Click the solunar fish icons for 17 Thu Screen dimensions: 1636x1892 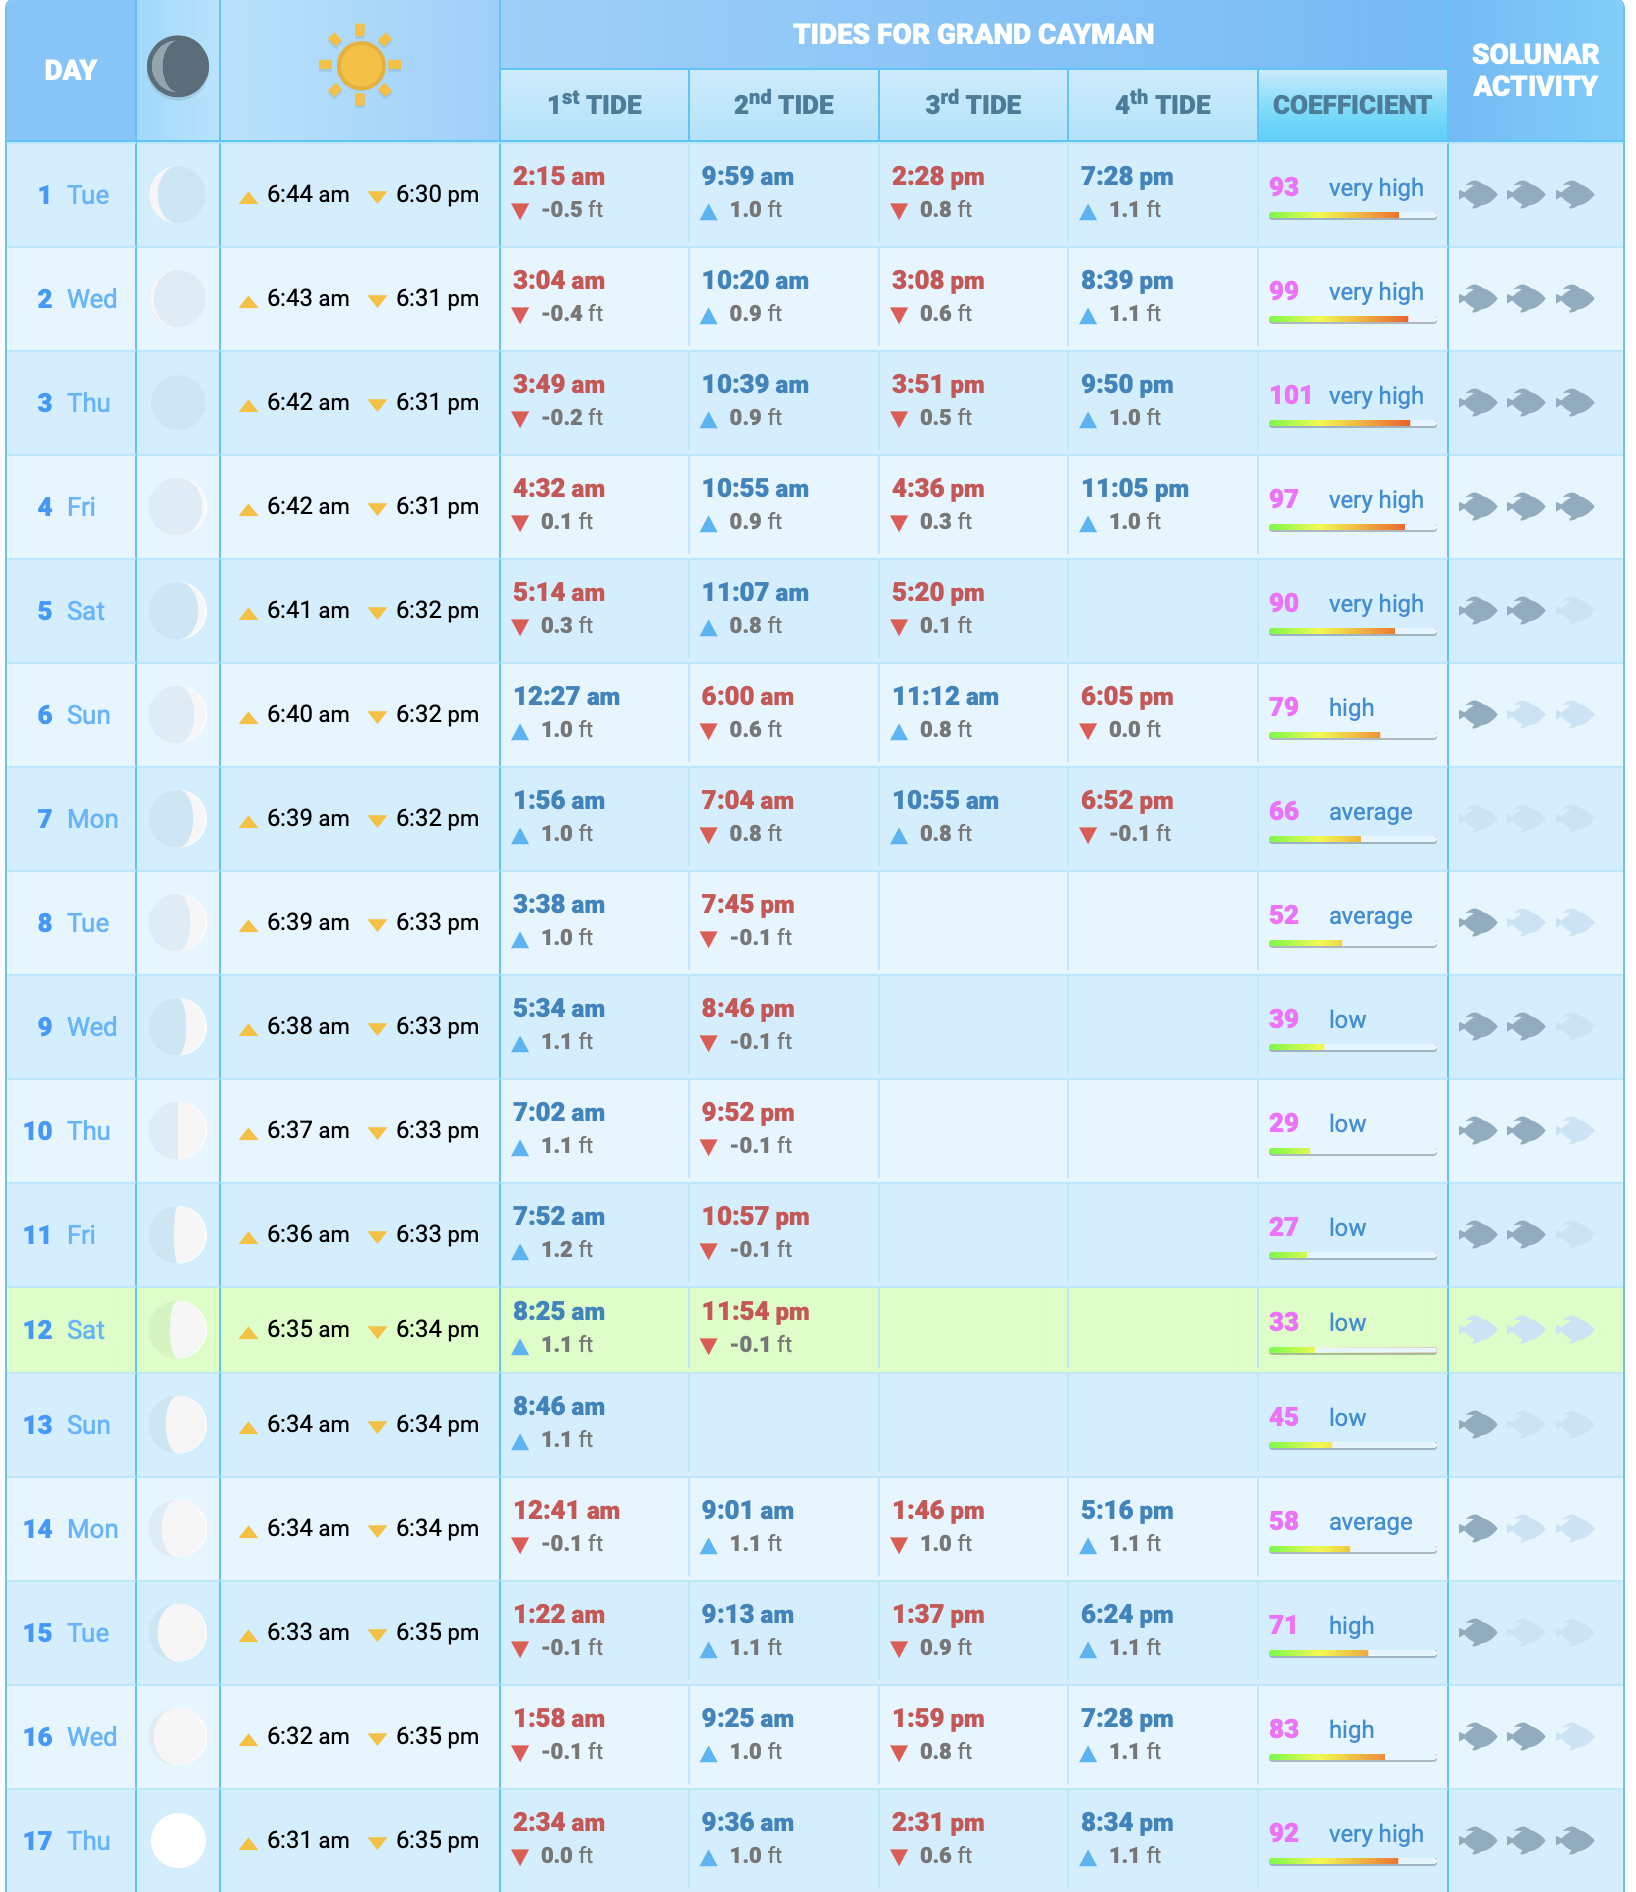[x=1526, y=1840]
